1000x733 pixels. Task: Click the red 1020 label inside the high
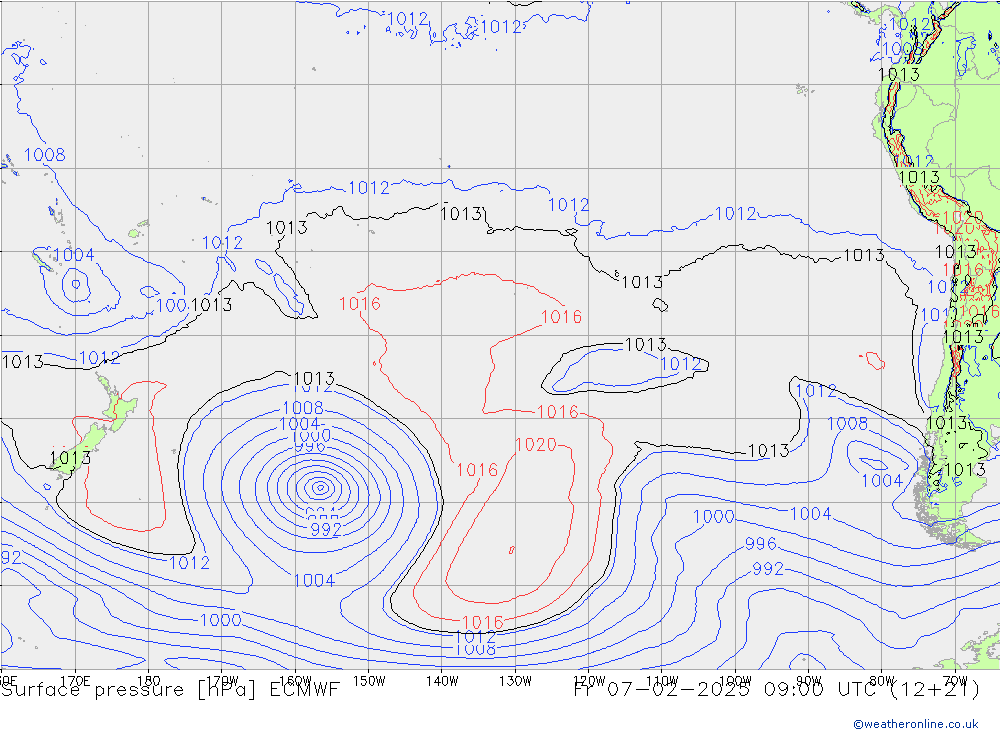pos(536,445)
